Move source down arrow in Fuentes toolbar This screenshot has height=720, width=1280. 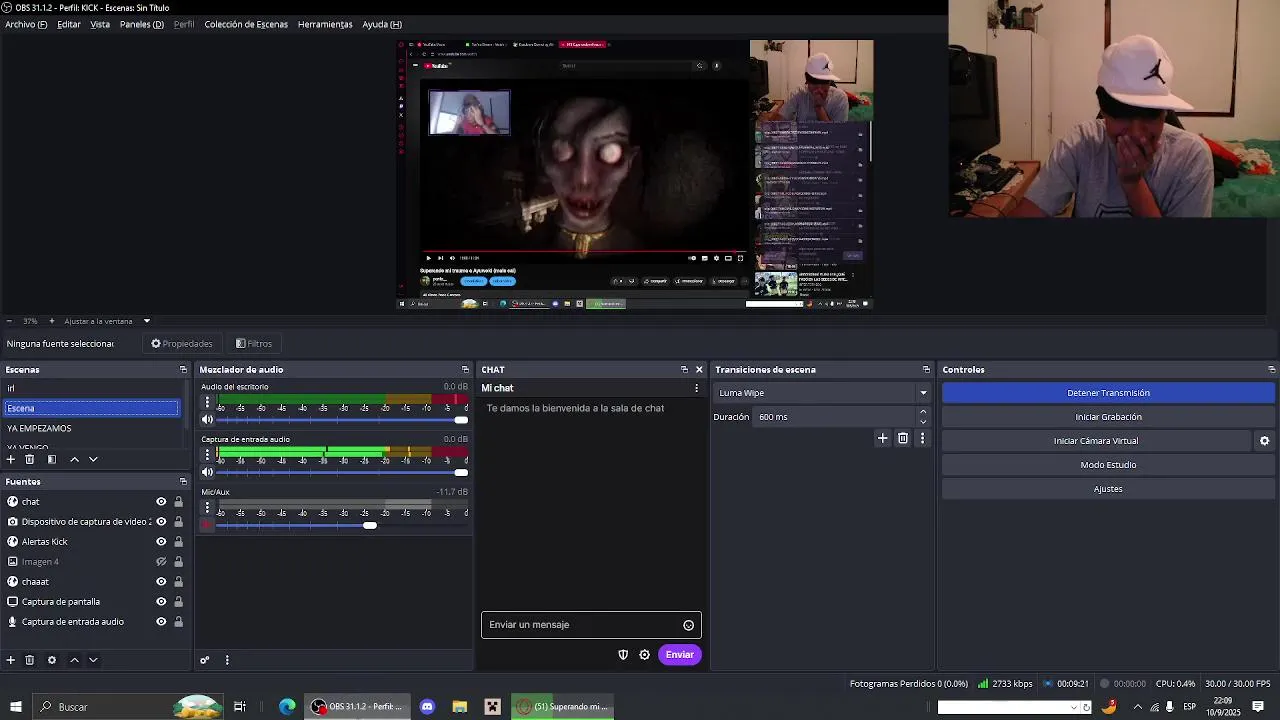(x=93, y=660)
